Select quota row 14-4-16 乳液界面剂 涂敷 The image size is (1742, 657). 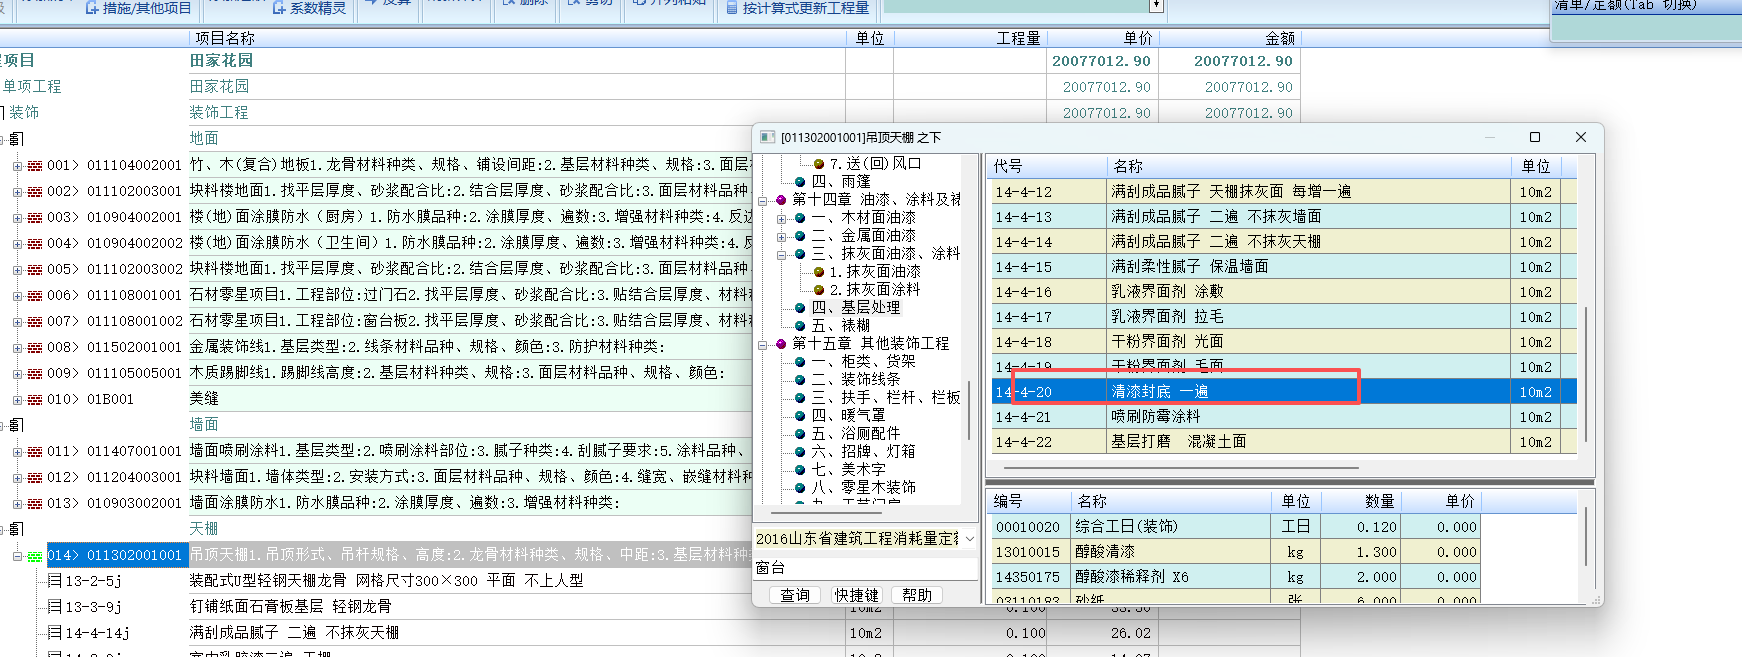coord(1284,292)
